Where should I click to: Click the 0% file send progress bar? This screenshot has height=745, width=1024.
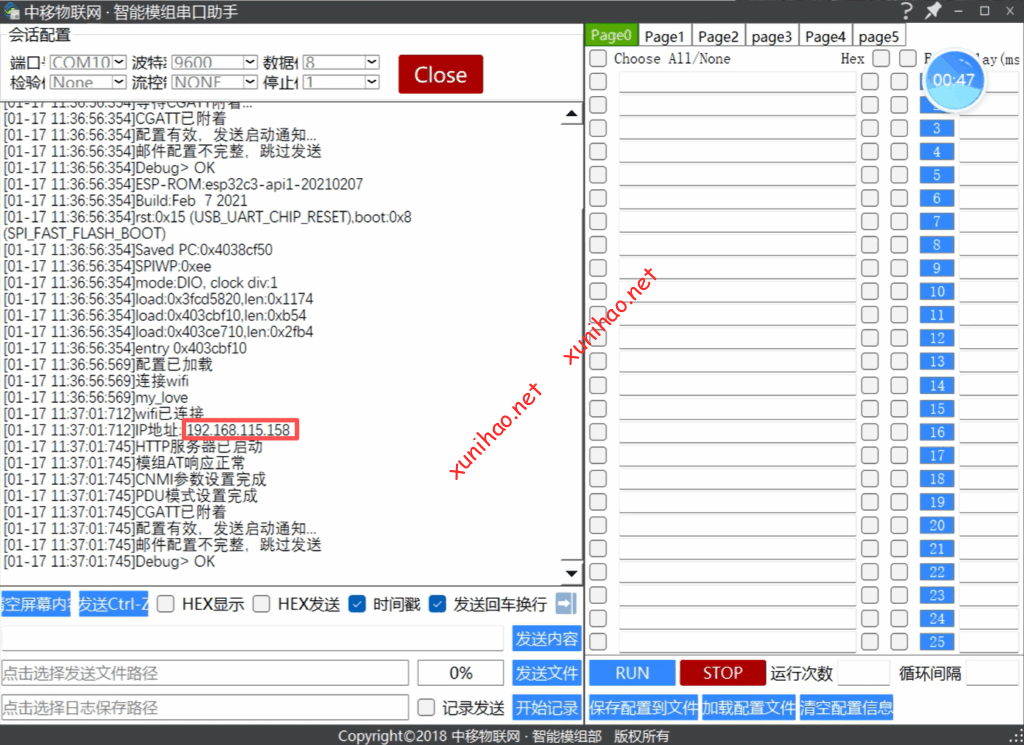click(461, 673)
